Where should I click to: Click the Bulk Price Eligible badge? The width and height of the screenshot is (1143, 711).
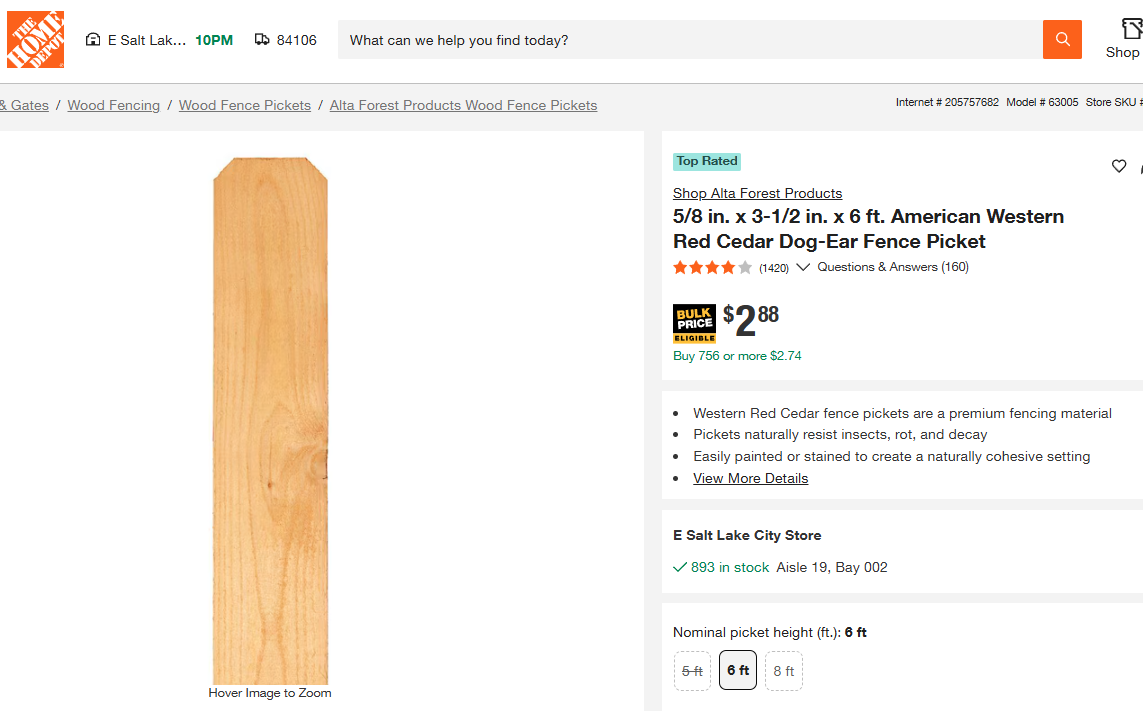pyautogui.click(x=694, y=323)
